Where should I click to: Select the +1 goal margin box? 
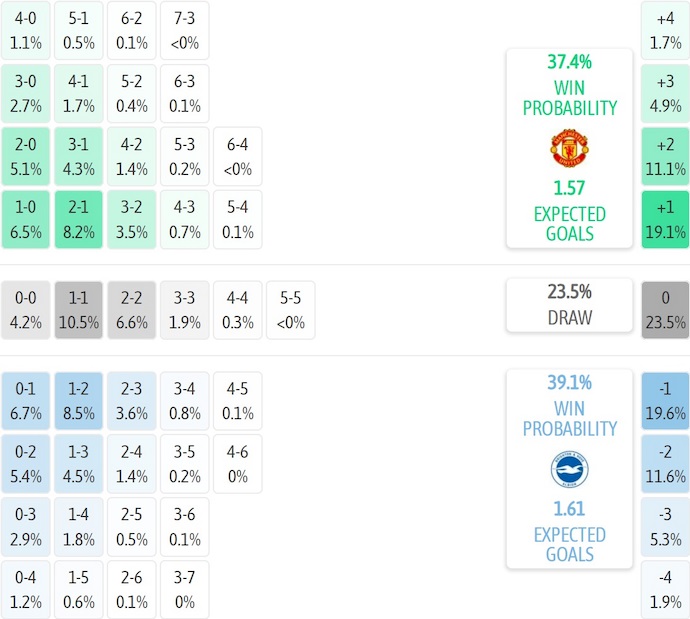coord(665,219)
